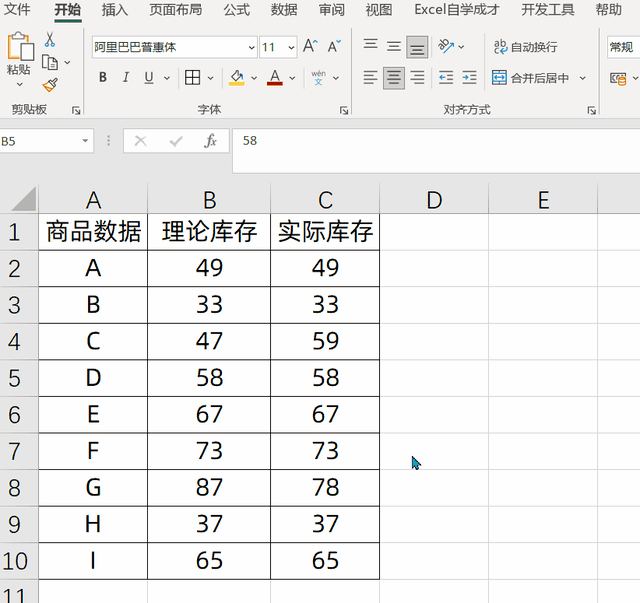Open the 开发工具 tab
Viewport: 640px width, 603px height.
(x=548, y=9)
